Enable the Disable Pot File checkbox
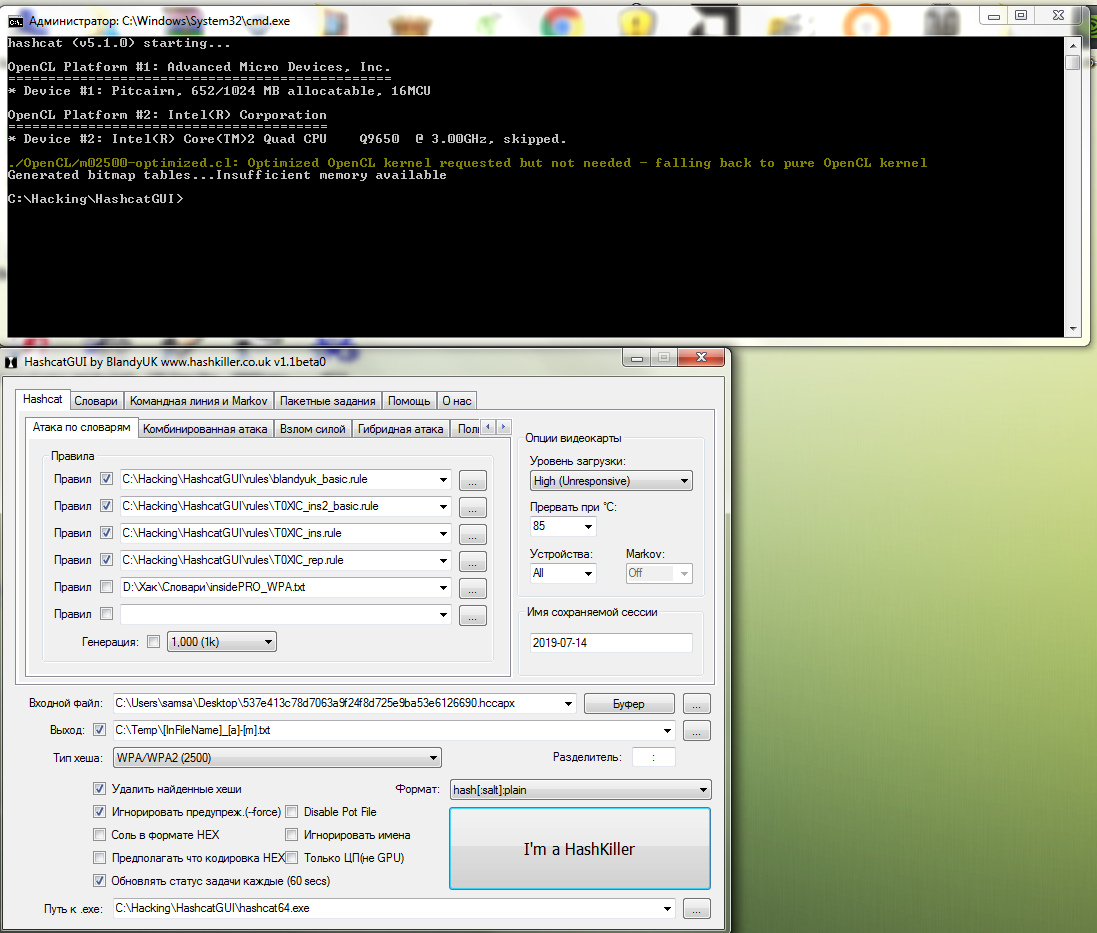This screenshot has height=933, width=1097. point(292,812)
